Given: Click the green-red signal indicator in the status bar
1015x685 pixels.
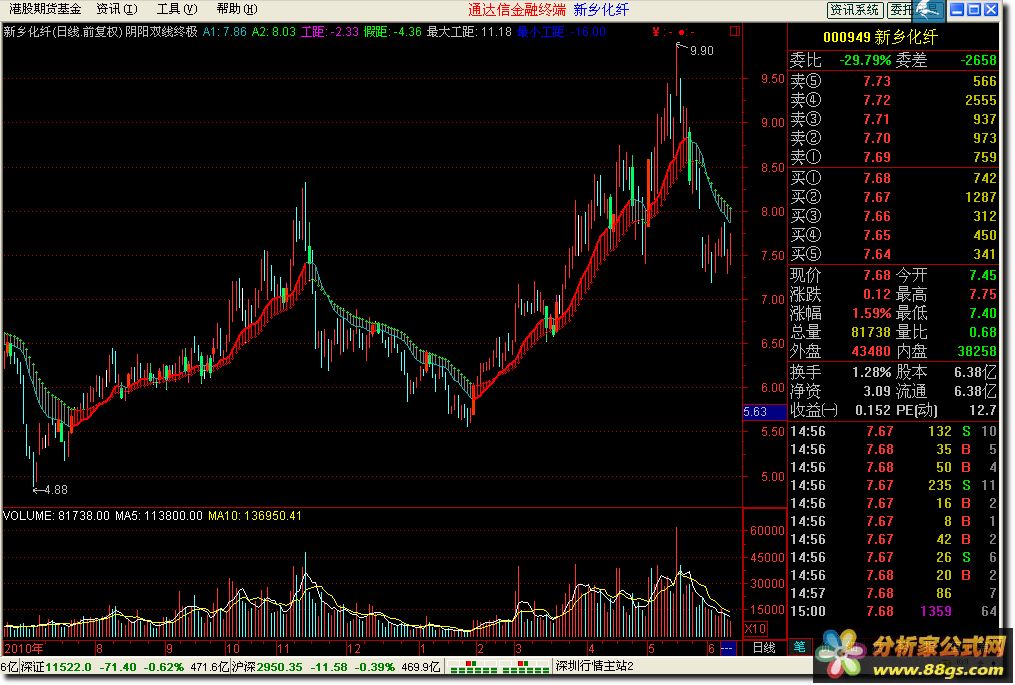Looking at the screenshot, I should 498,666.
